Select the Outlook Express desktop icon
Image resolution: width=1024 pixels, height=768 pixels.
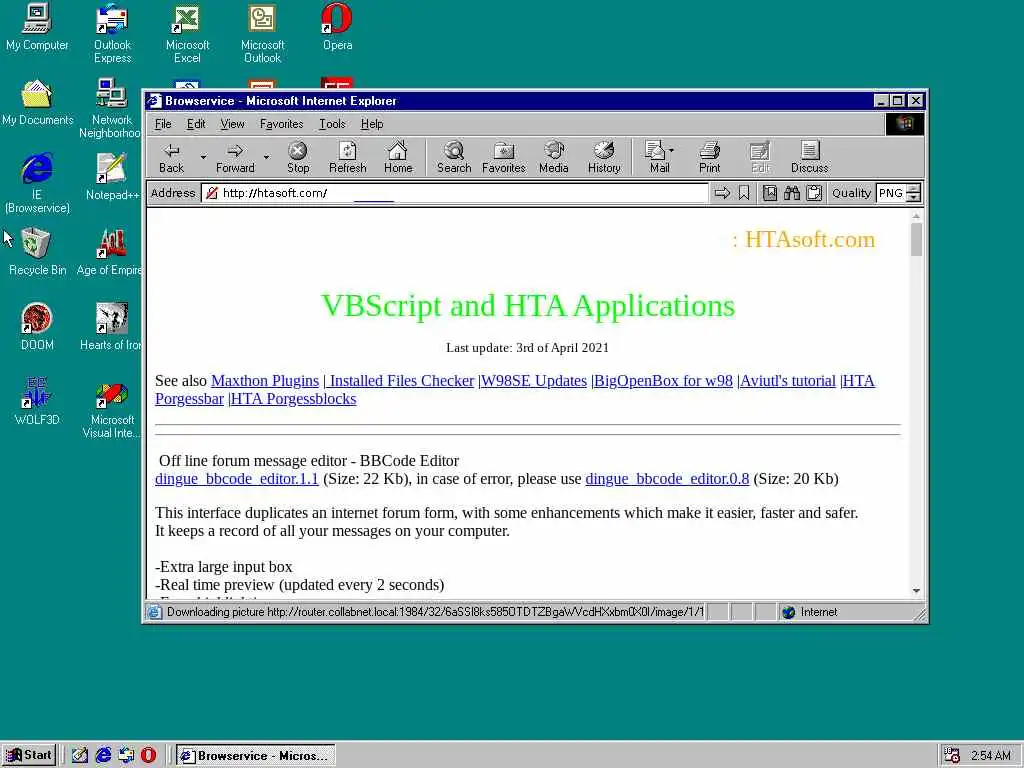click(x=112, y=34)
